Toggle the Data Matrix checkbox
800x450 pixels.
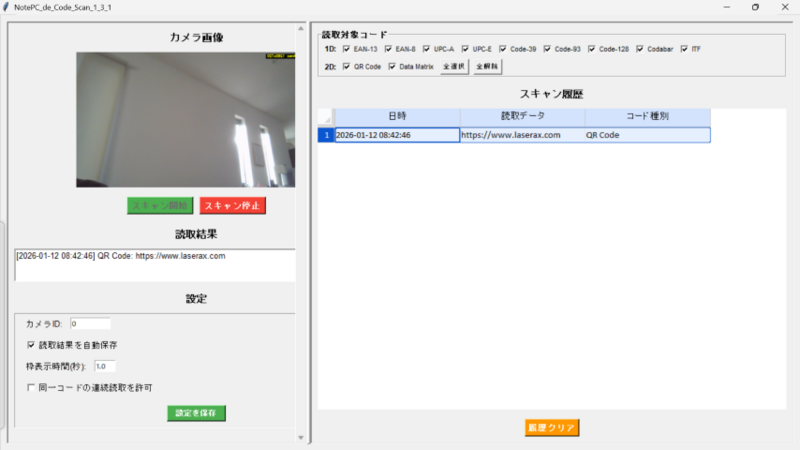pyautogui.click(x=392, y=66)
